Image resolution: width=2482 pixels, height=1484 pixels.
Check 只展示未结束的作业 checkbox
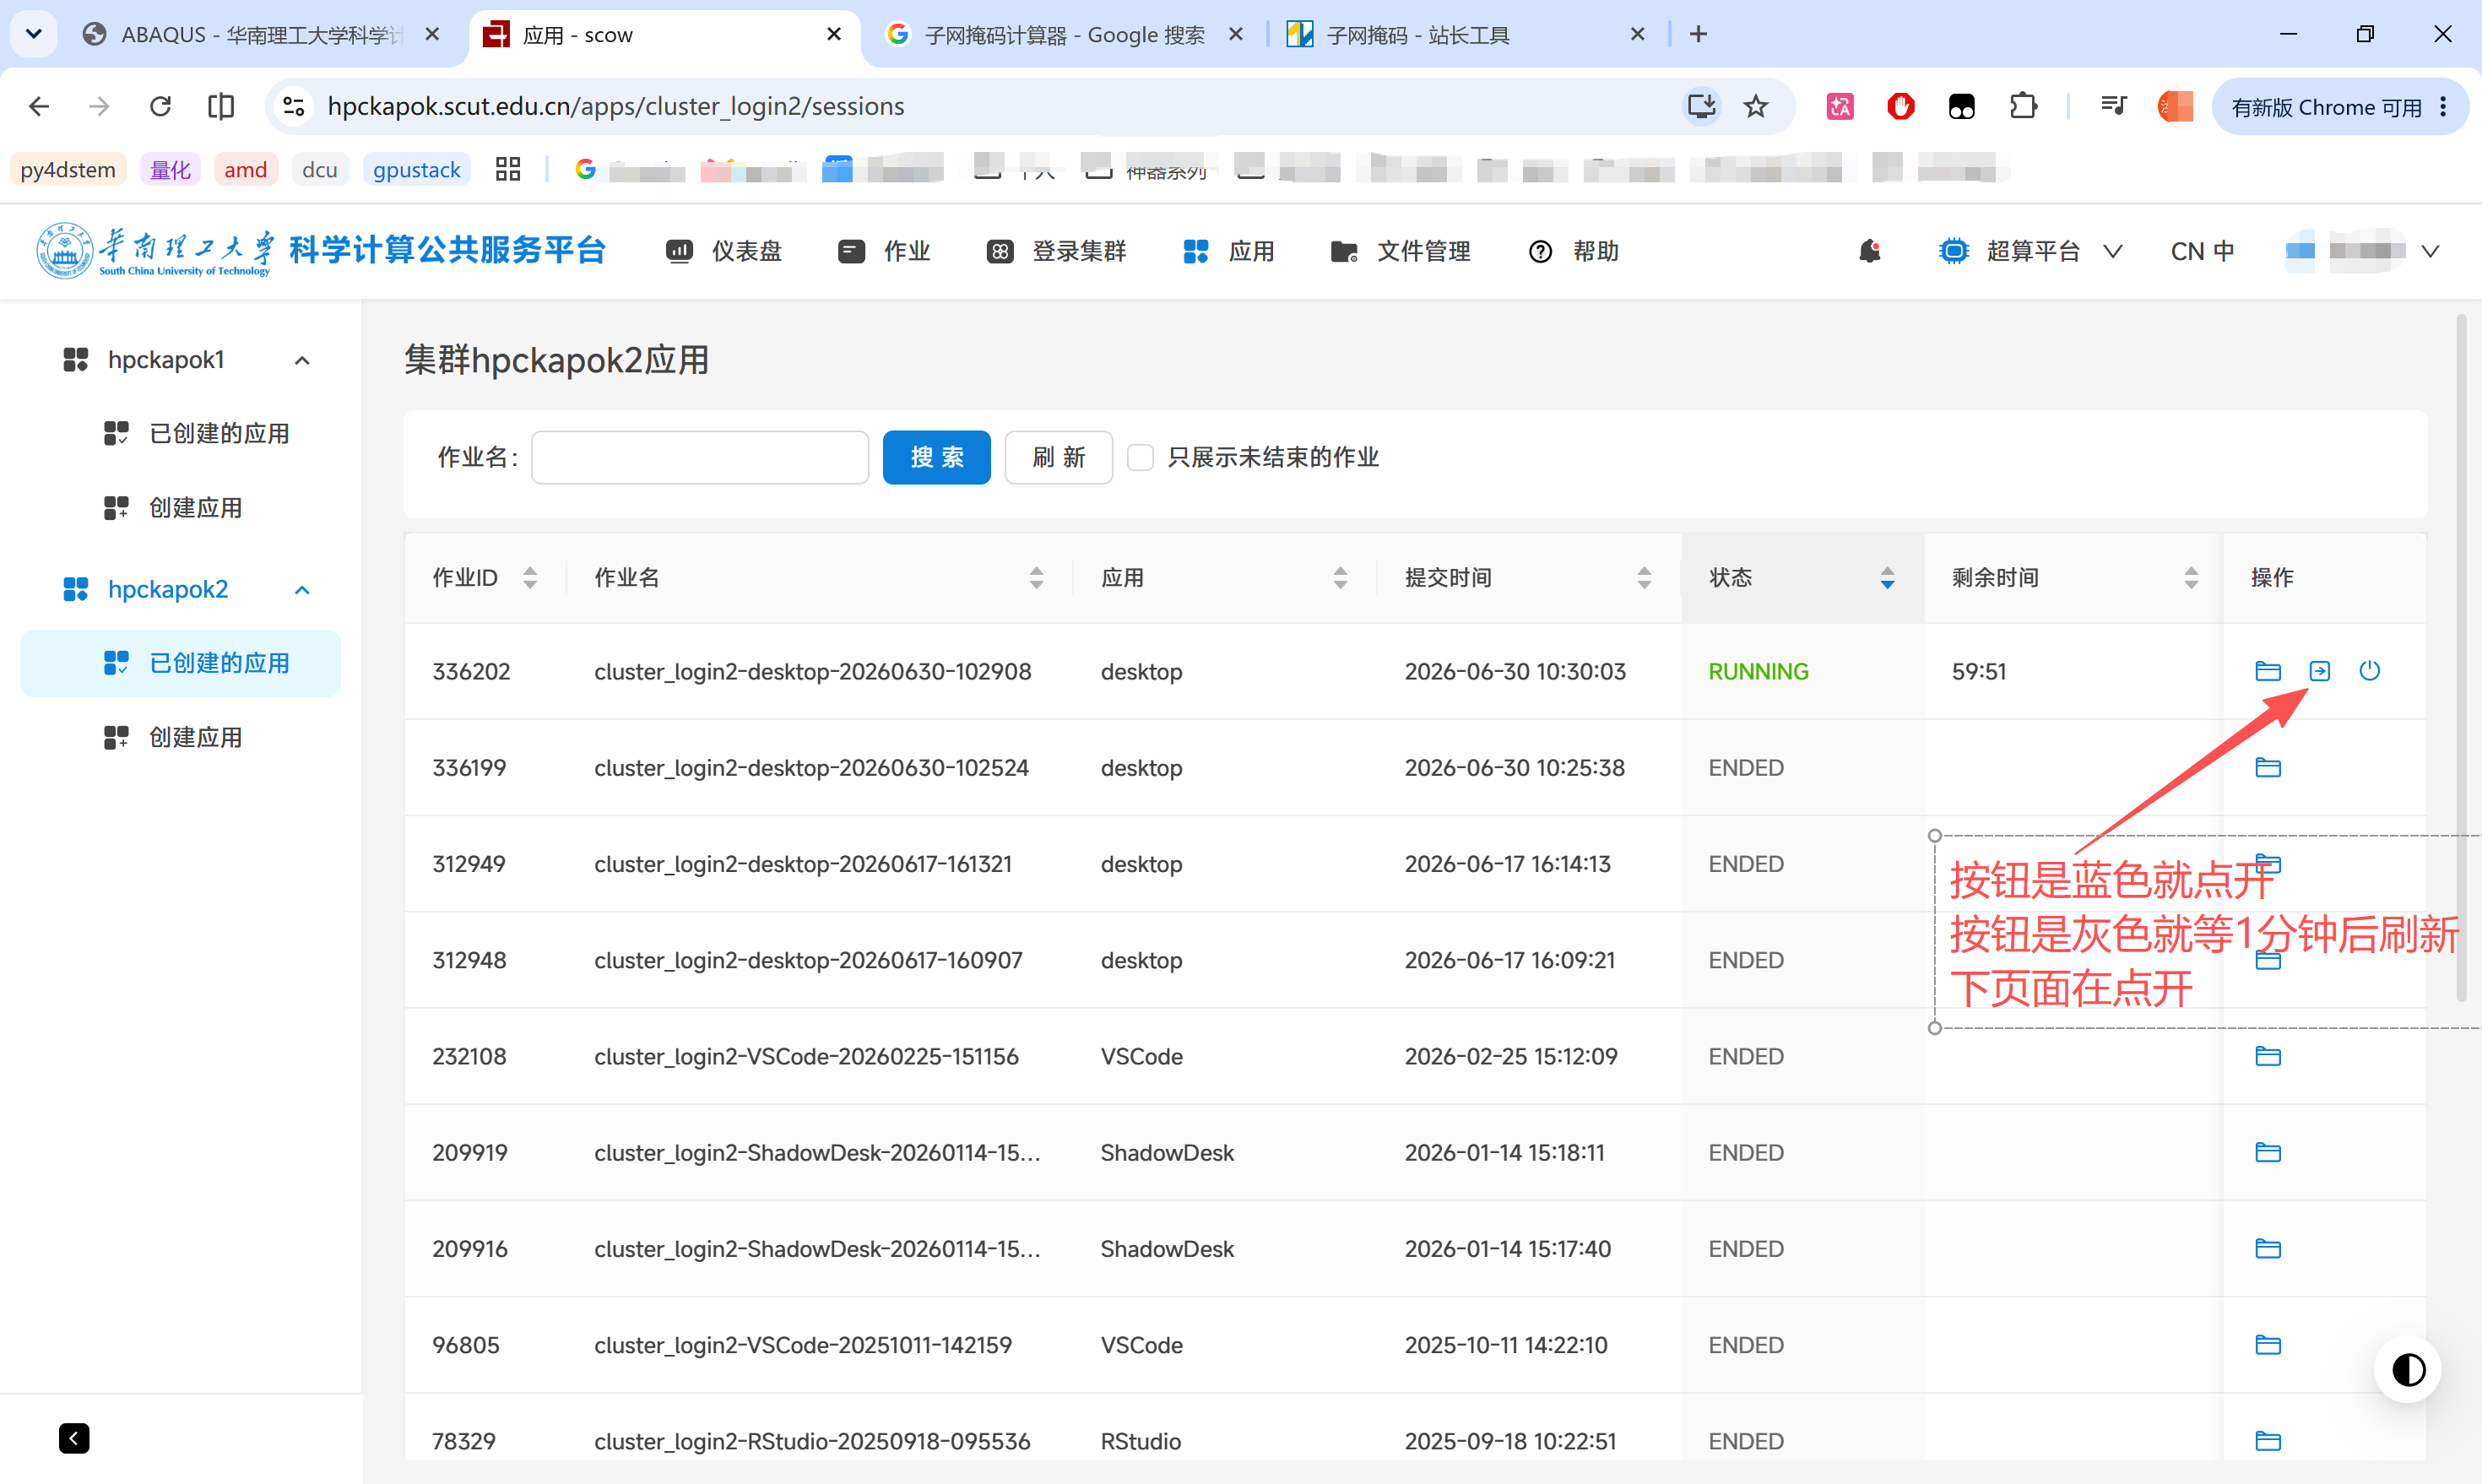coord(1140,457)
